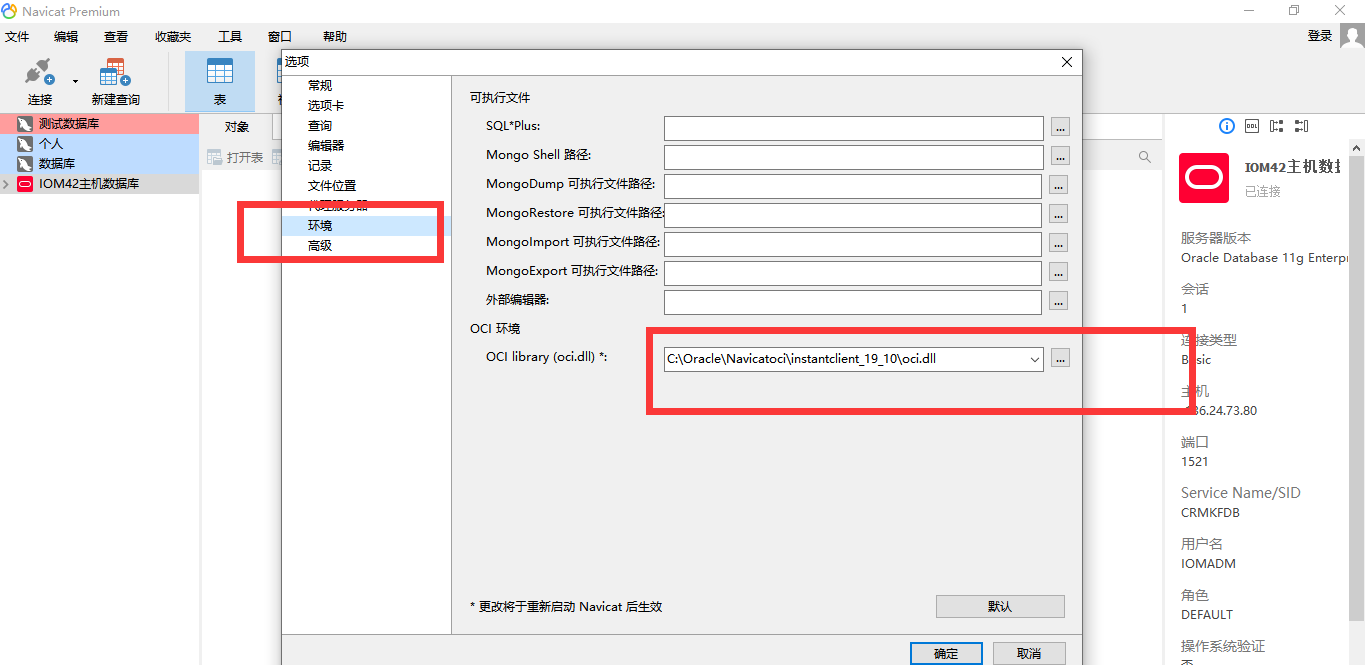
Task: Browse for the SQL*Plus executable path
Action: [1059, 128]
